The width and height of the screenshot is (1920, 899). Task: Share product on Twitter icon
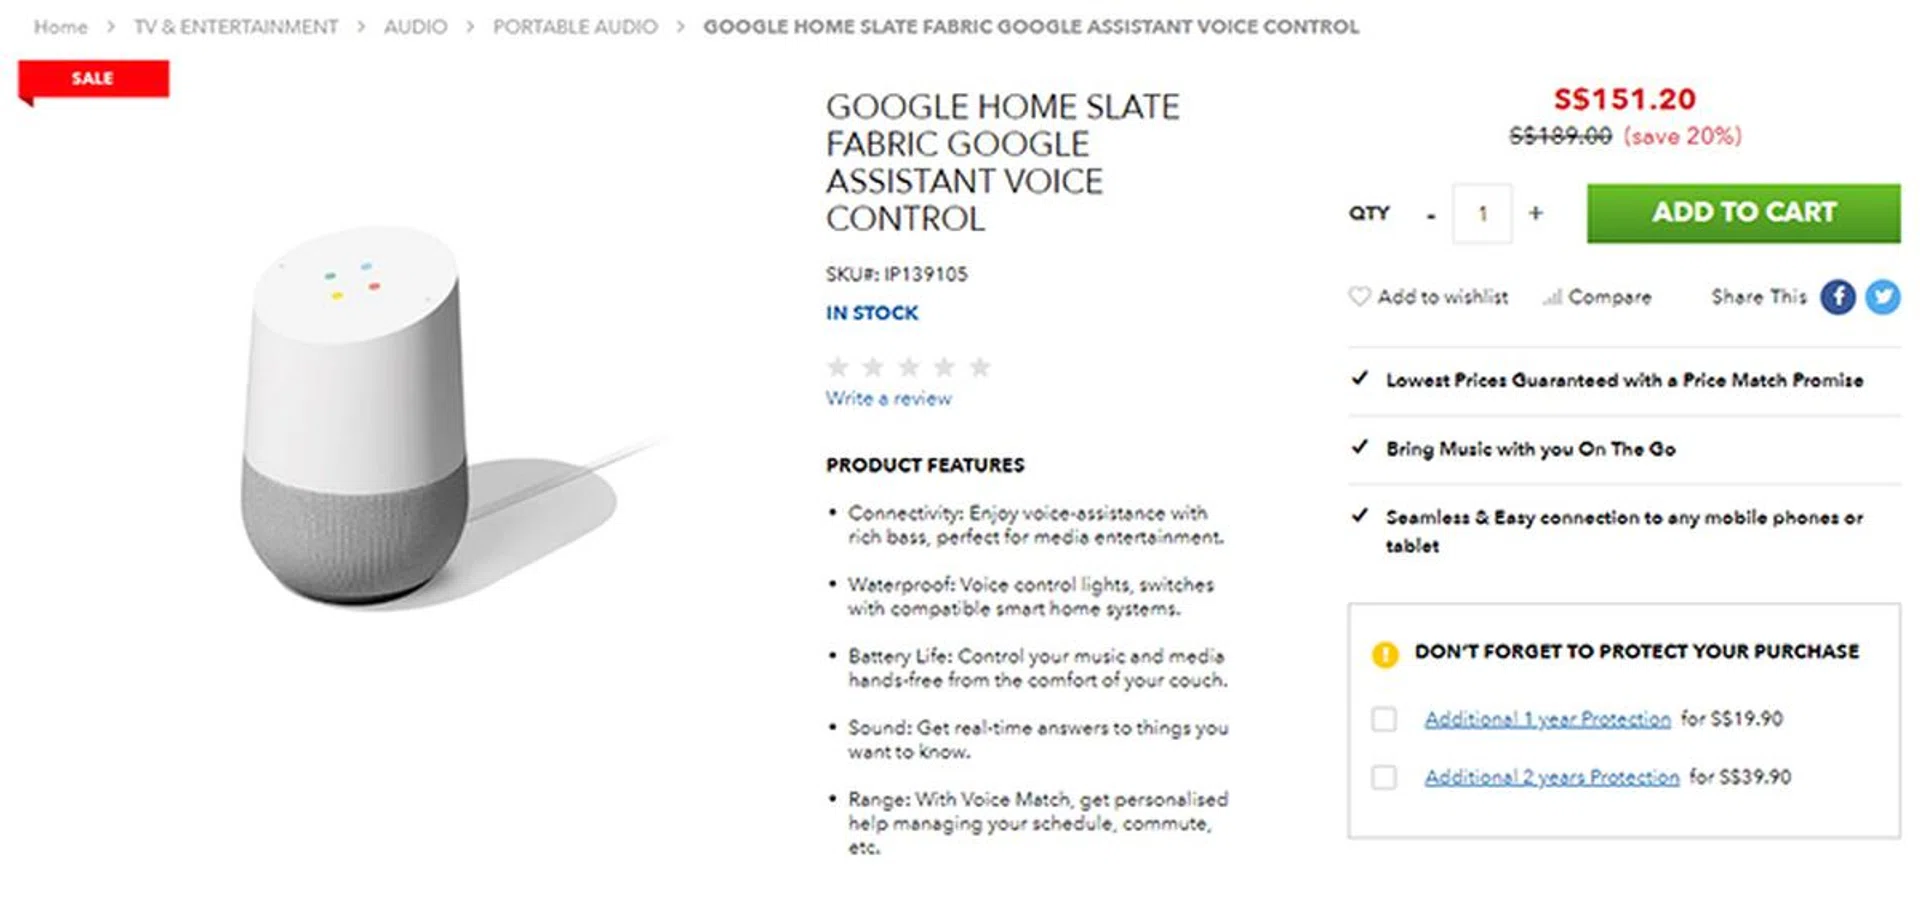point(1882,297)
